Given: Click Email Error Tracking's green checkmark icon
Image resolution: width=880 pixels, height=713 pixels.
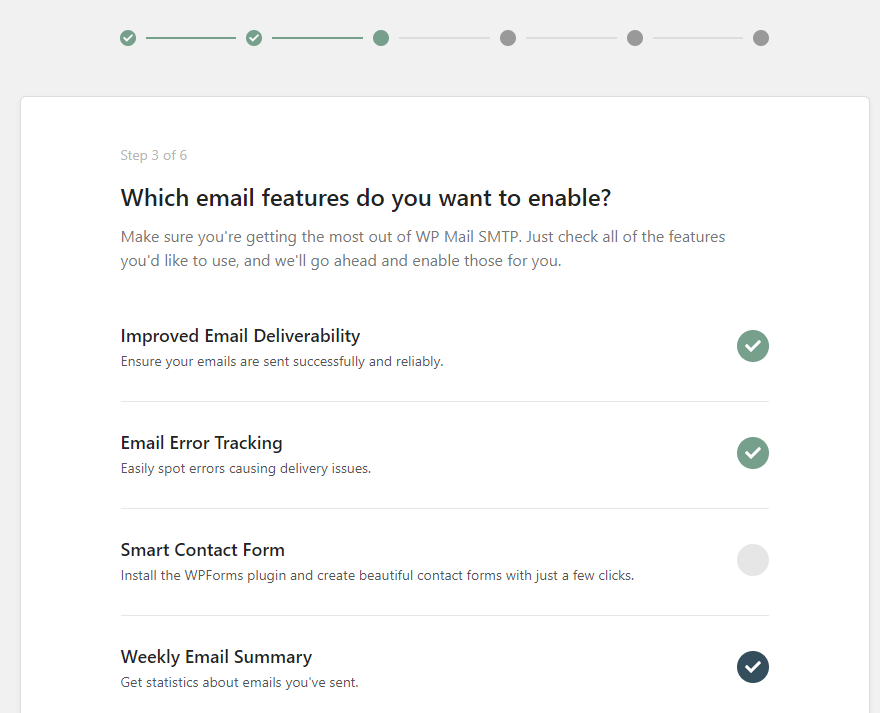Looking at the screenshot, I should click(x=753, y=453).
